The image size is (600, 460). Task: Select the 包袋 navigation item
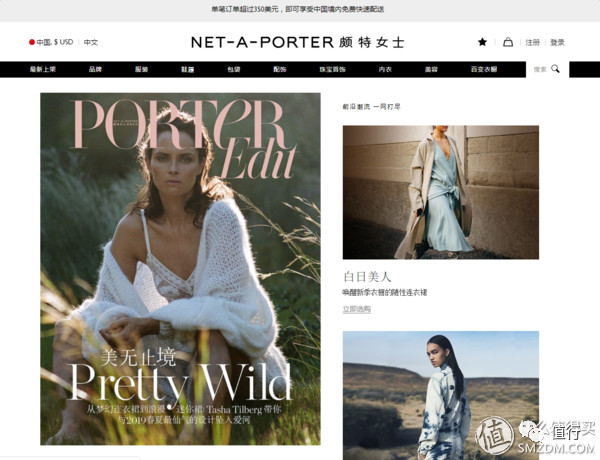pos(234,69)
